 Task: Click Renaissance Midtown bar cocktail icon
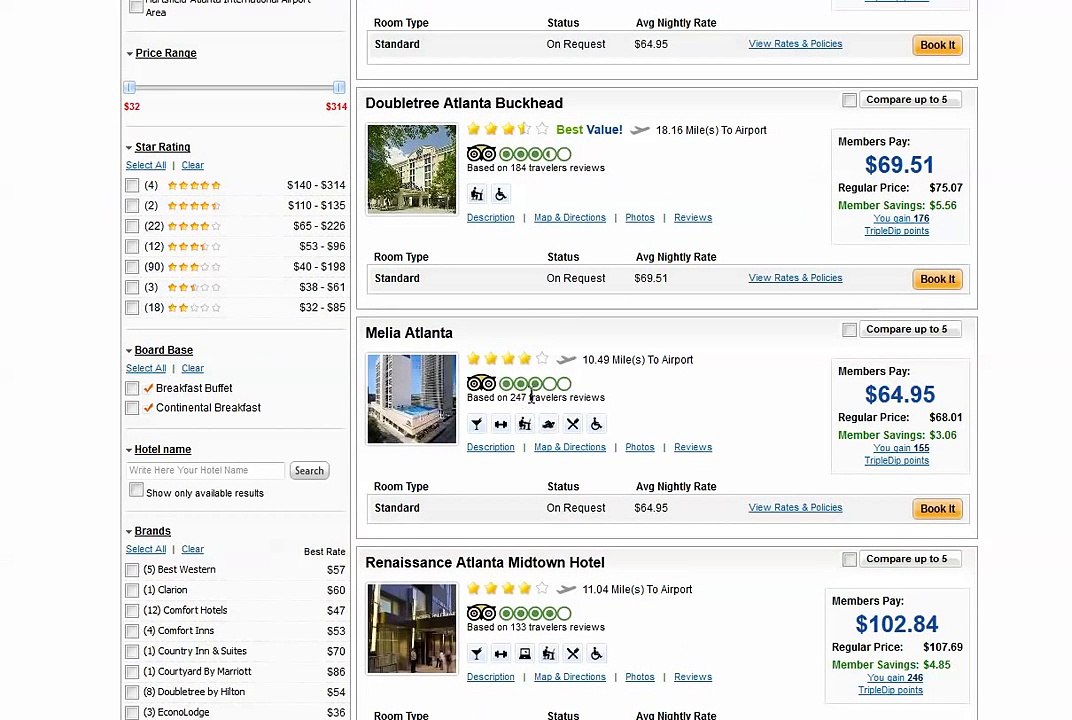pos(477,654)
